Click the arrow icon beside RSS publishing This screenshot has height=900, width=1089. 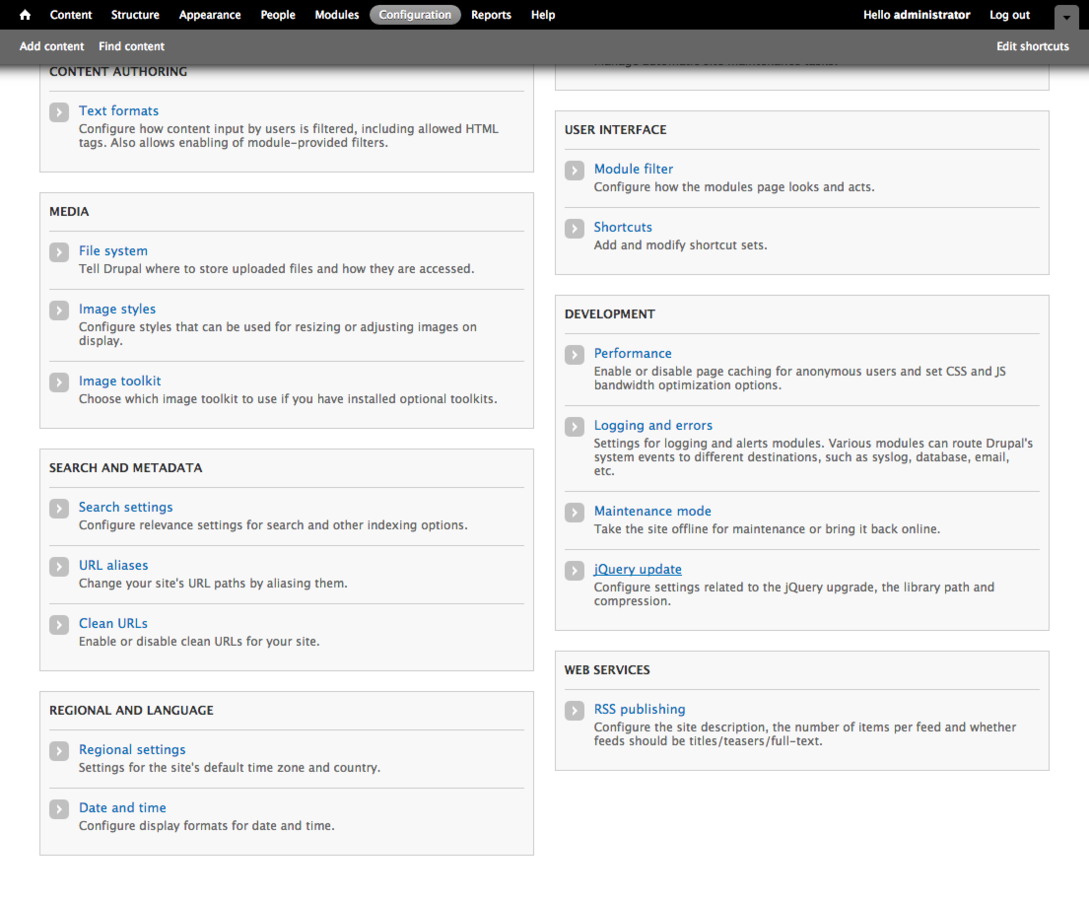tap(574, 710)
